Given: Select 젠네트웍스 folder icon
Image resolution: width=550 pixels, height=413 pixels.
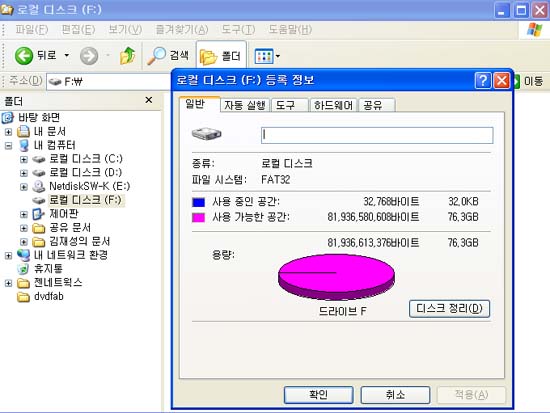Looking at the screenshot, I should (24, 283).
